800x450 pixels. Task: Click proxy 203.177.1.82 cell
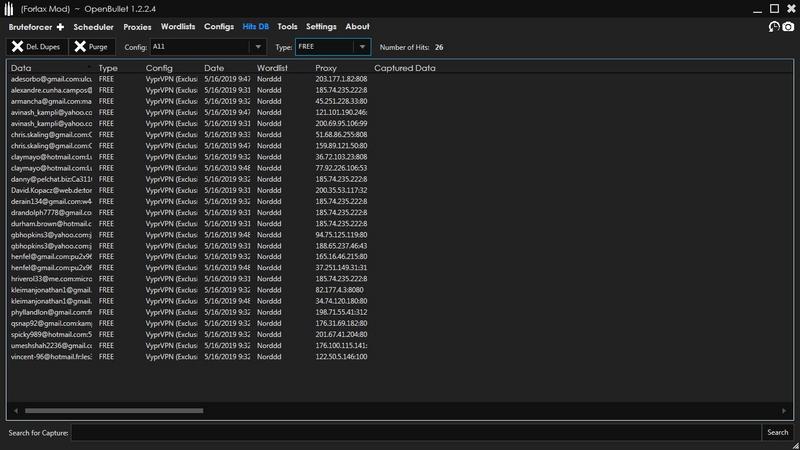pos(341,79)
